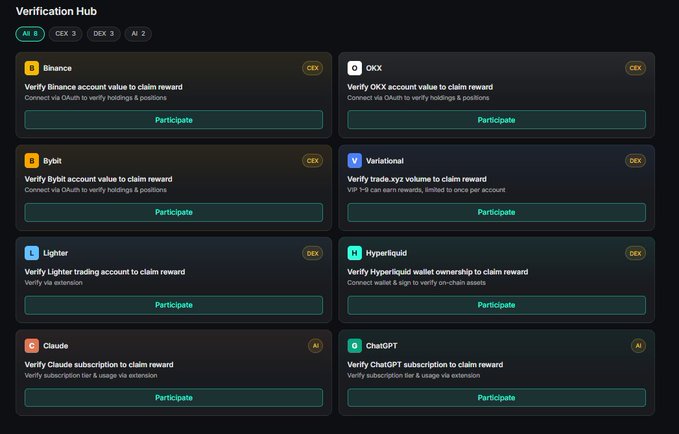The image size is (679, 434).
Task: Participate in Claude verification
Action: tap(174, 398)
